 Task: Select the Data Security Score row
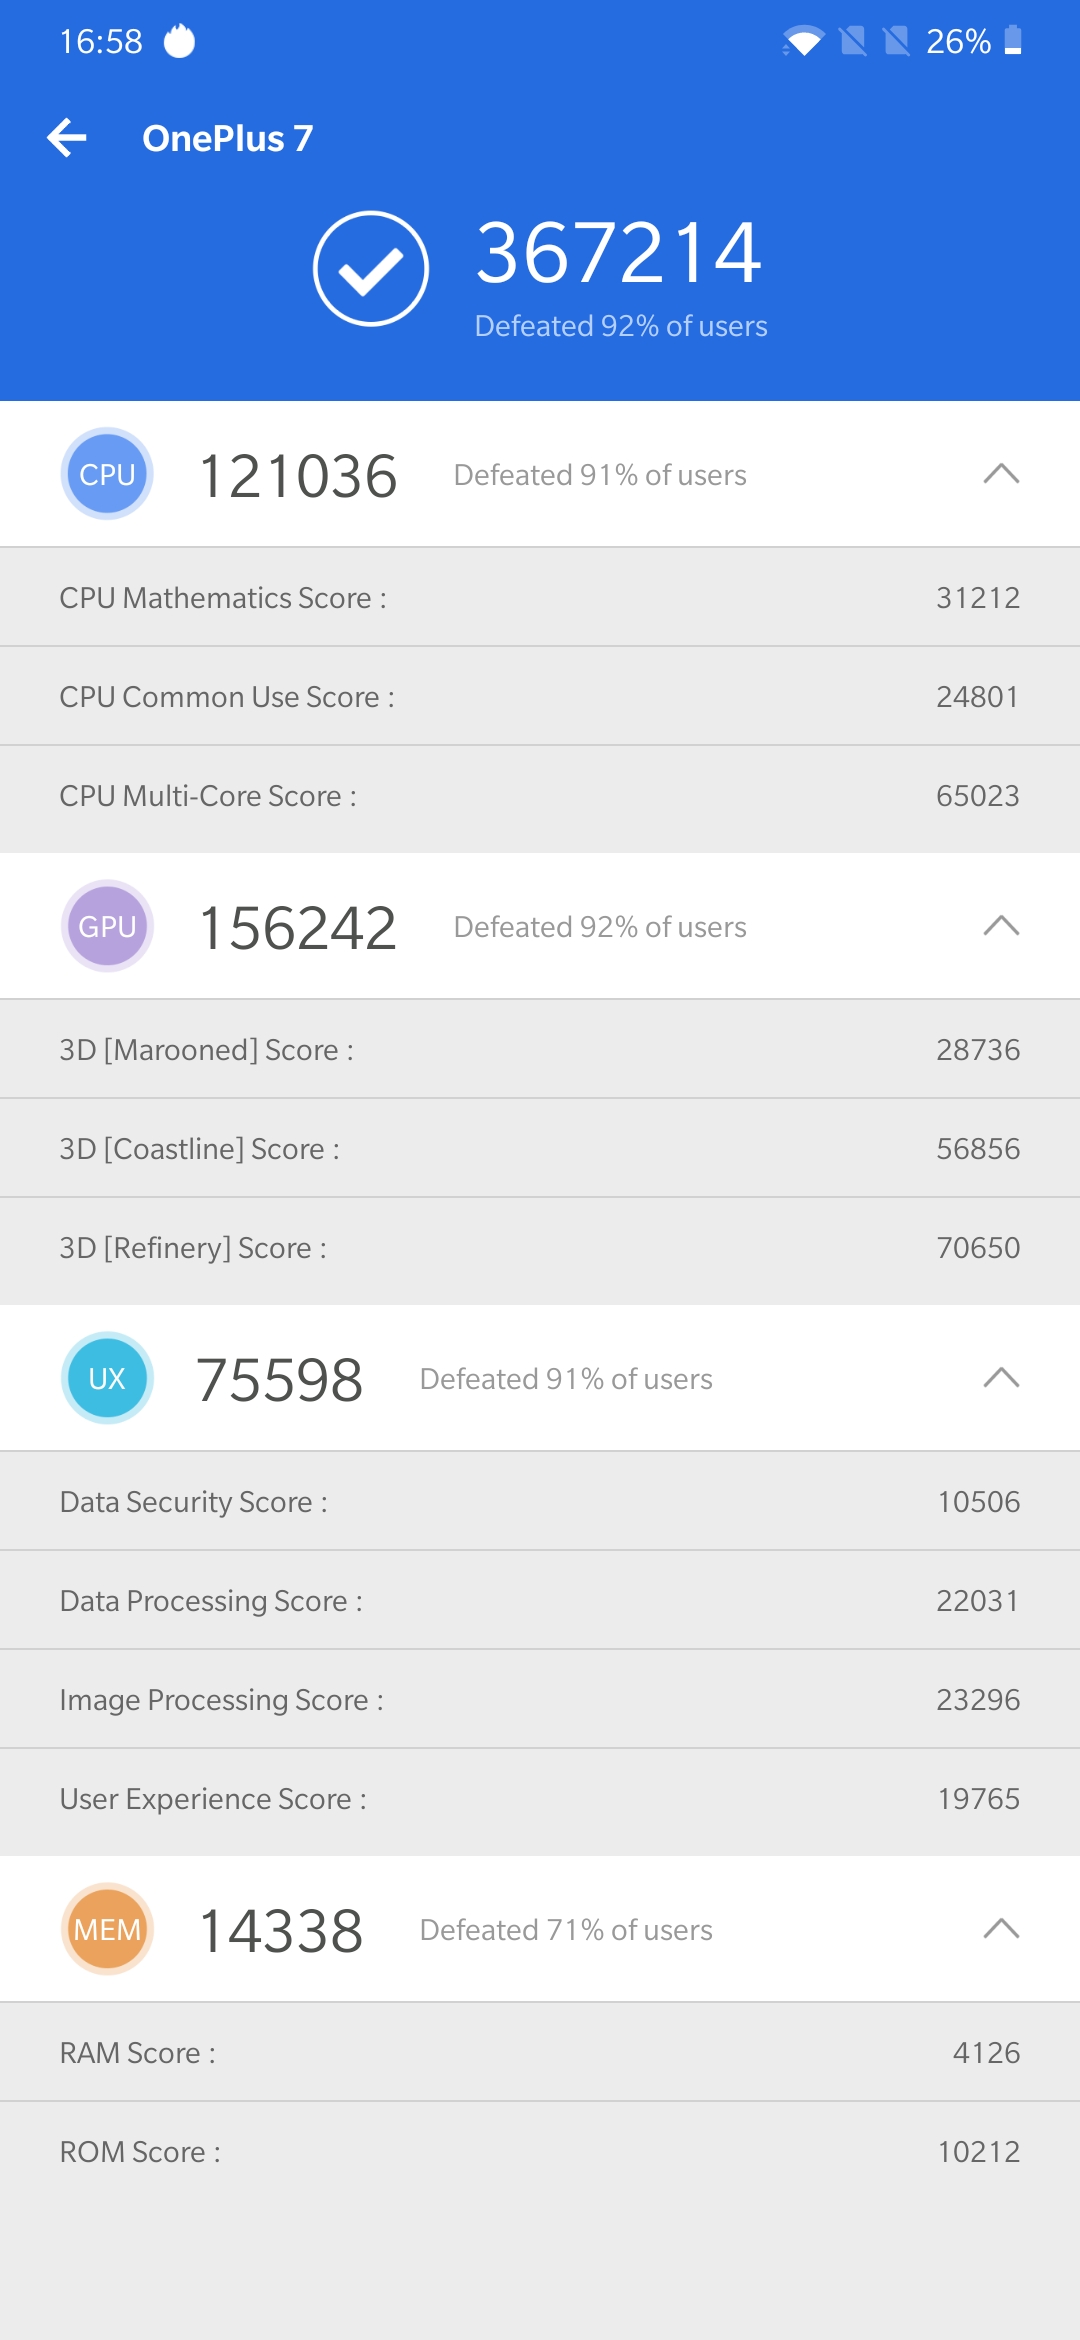pos(540,1502)
